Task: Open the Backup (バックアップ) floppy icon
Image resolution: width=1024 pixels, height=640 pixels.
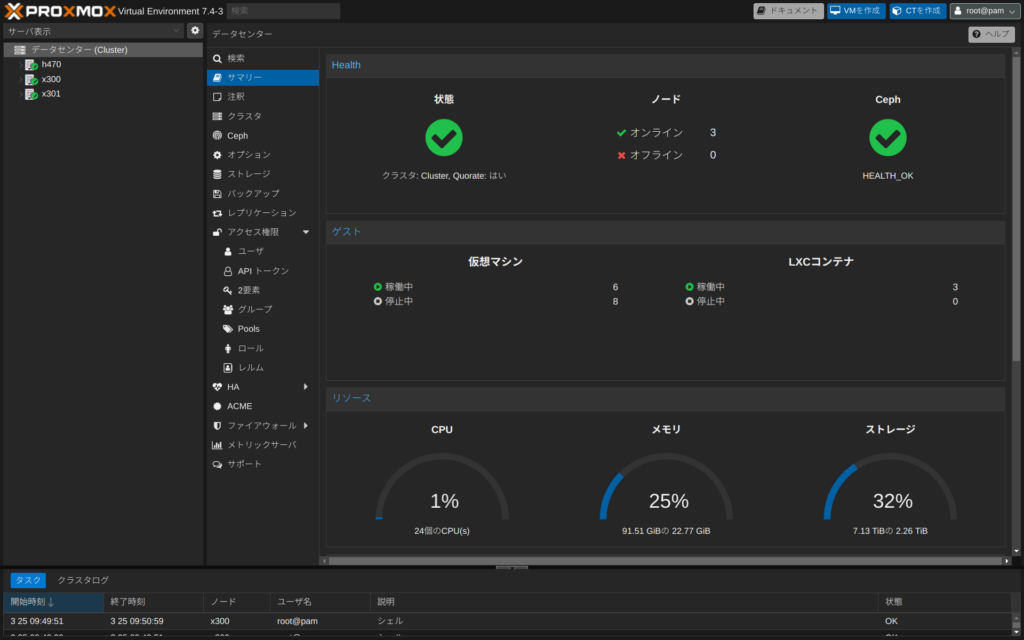Action: (x=218, y=194)
